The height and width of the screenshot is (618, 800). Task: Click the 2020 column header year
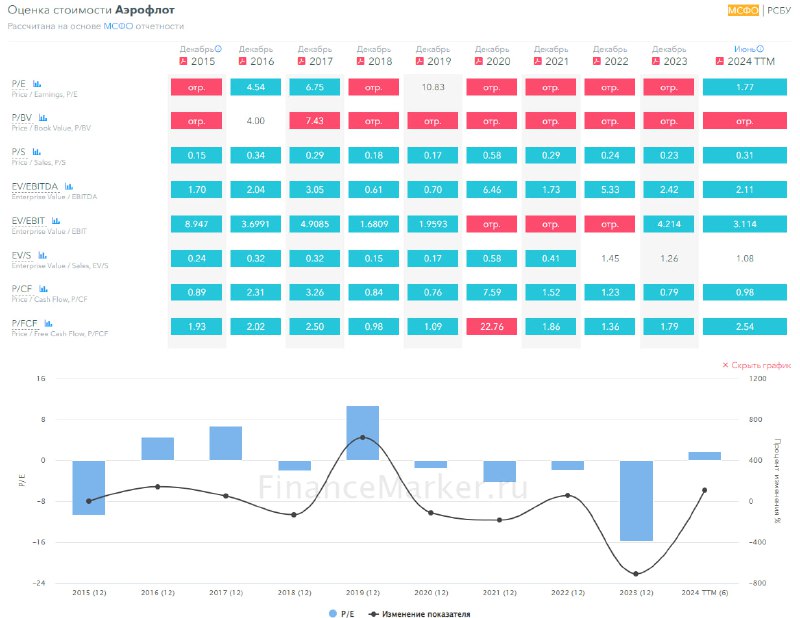pyautogui.click(x=498, y=61)
